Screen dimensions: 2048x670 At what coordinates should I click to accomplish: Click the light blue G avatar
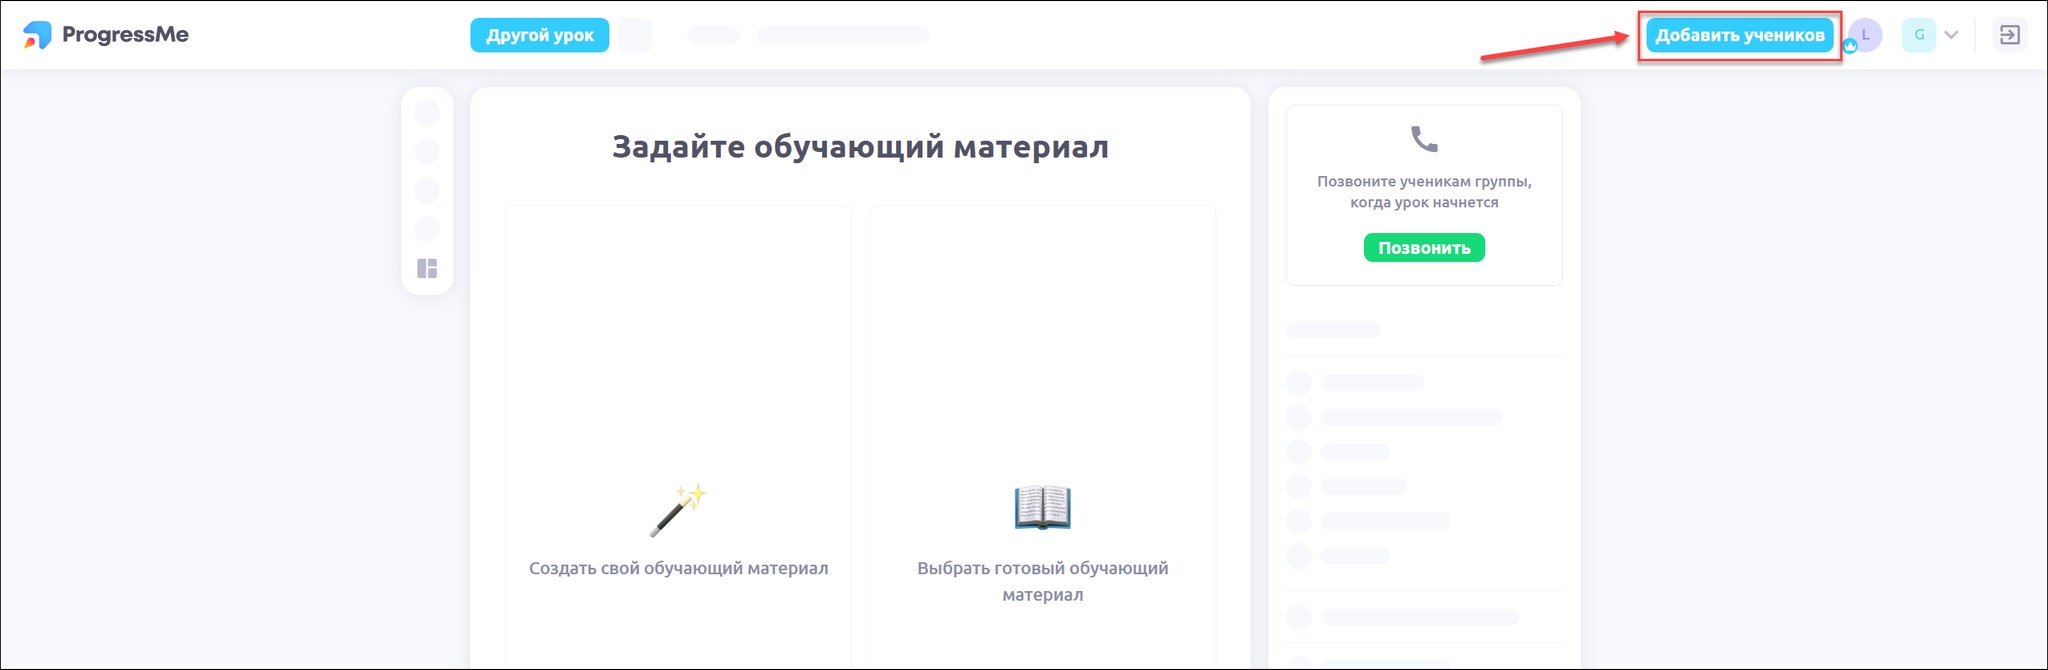[x=1918, y=35]
